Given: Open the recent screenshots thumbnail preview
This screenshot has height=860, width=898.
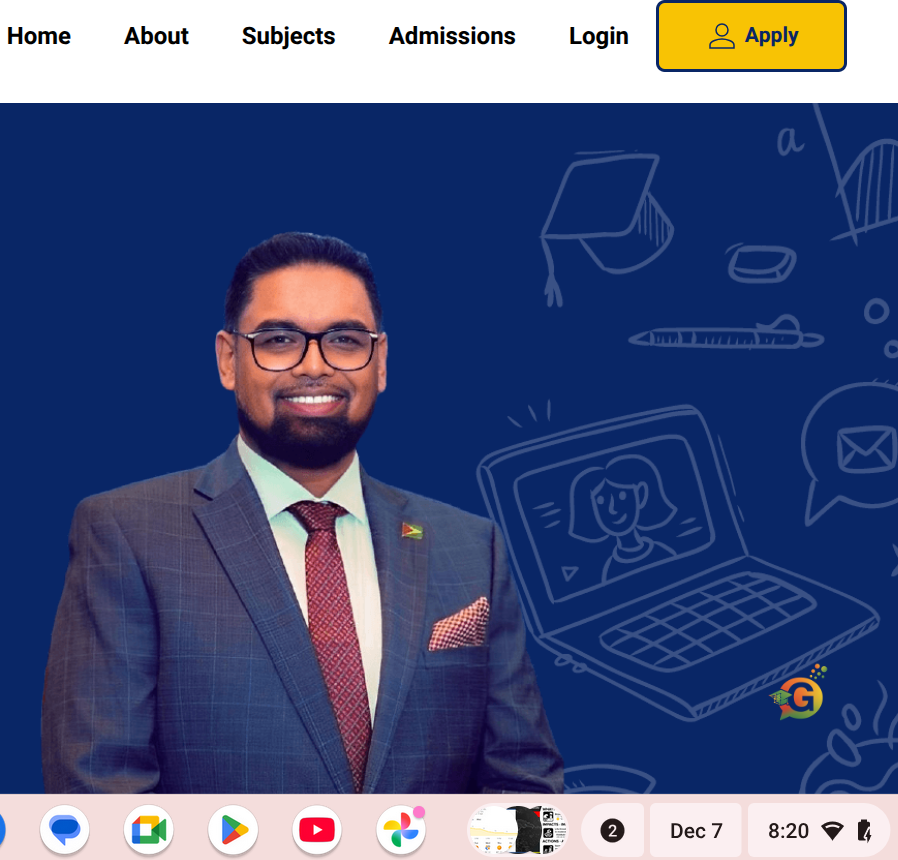Looking at the screenshot, I should [x=518, y=830].
